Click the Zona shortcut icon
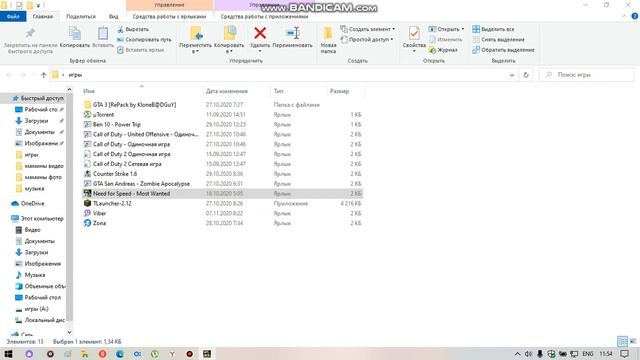 click(87, 223)
